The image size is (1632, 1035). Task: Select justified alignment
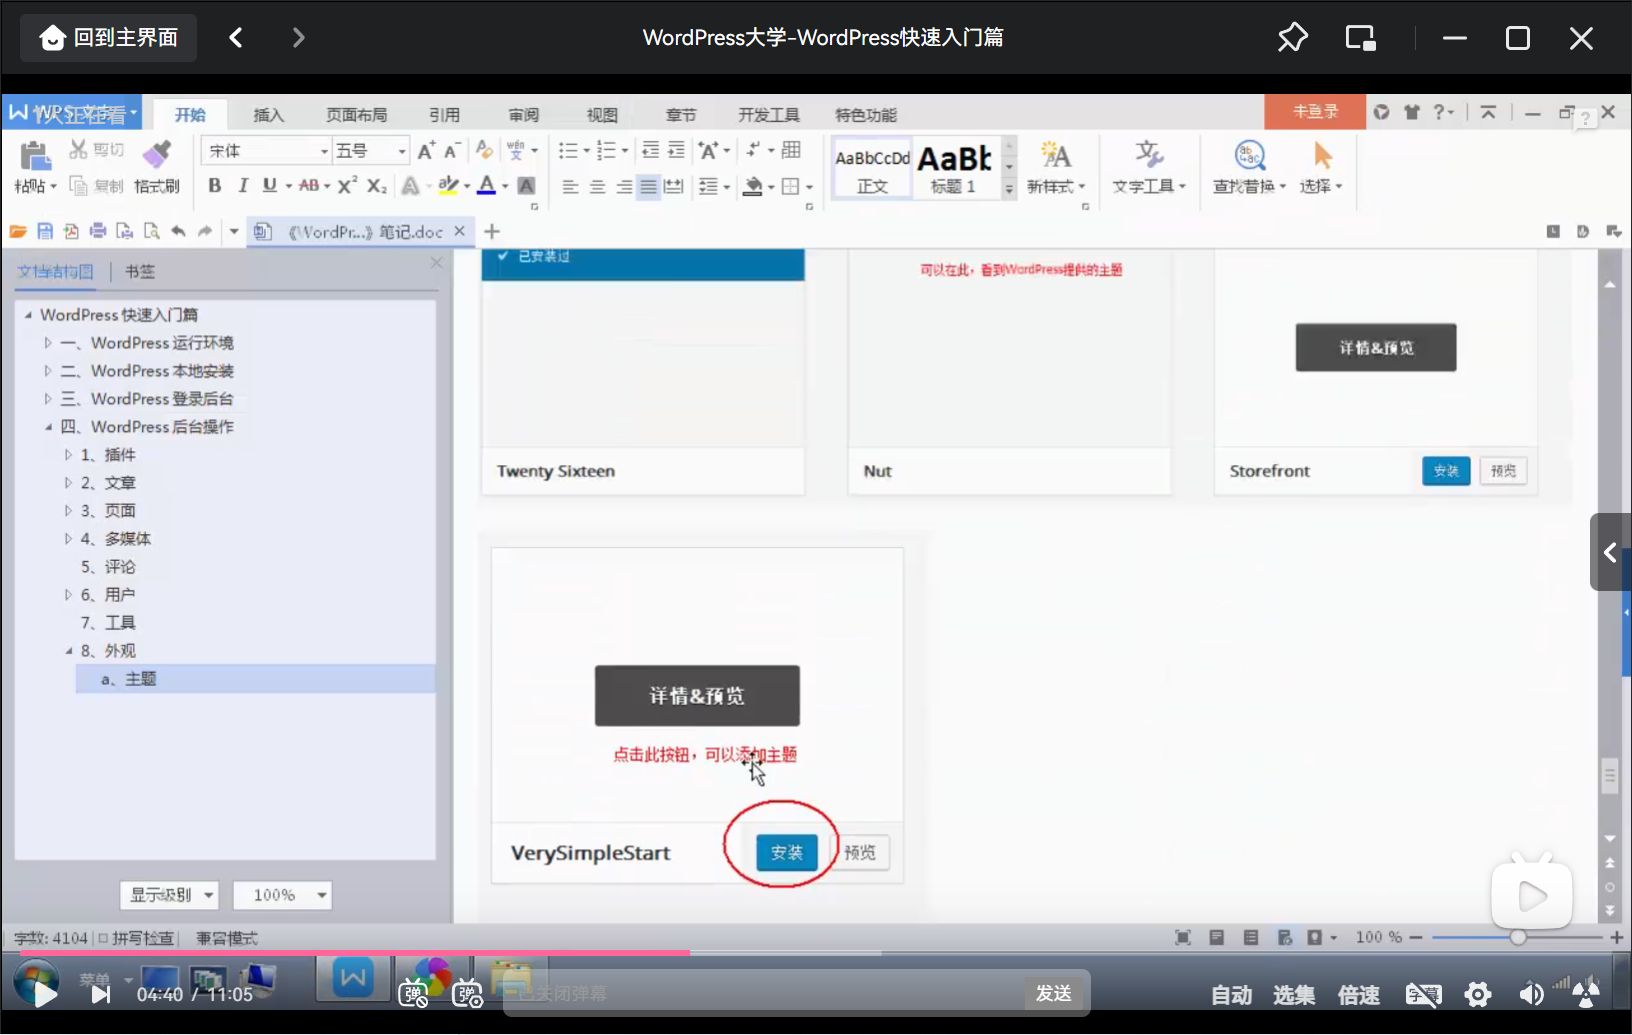pyautogui.click(x=648, y=186)
